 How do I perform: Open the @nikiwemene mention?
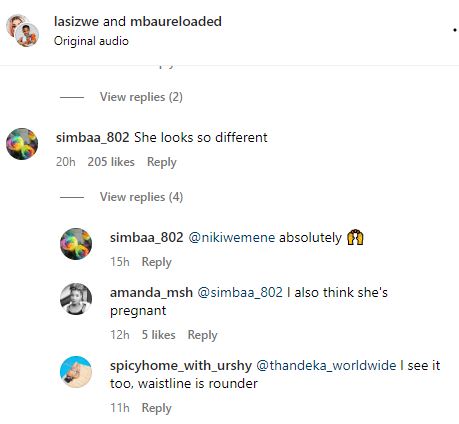click(x=232, y=238)
